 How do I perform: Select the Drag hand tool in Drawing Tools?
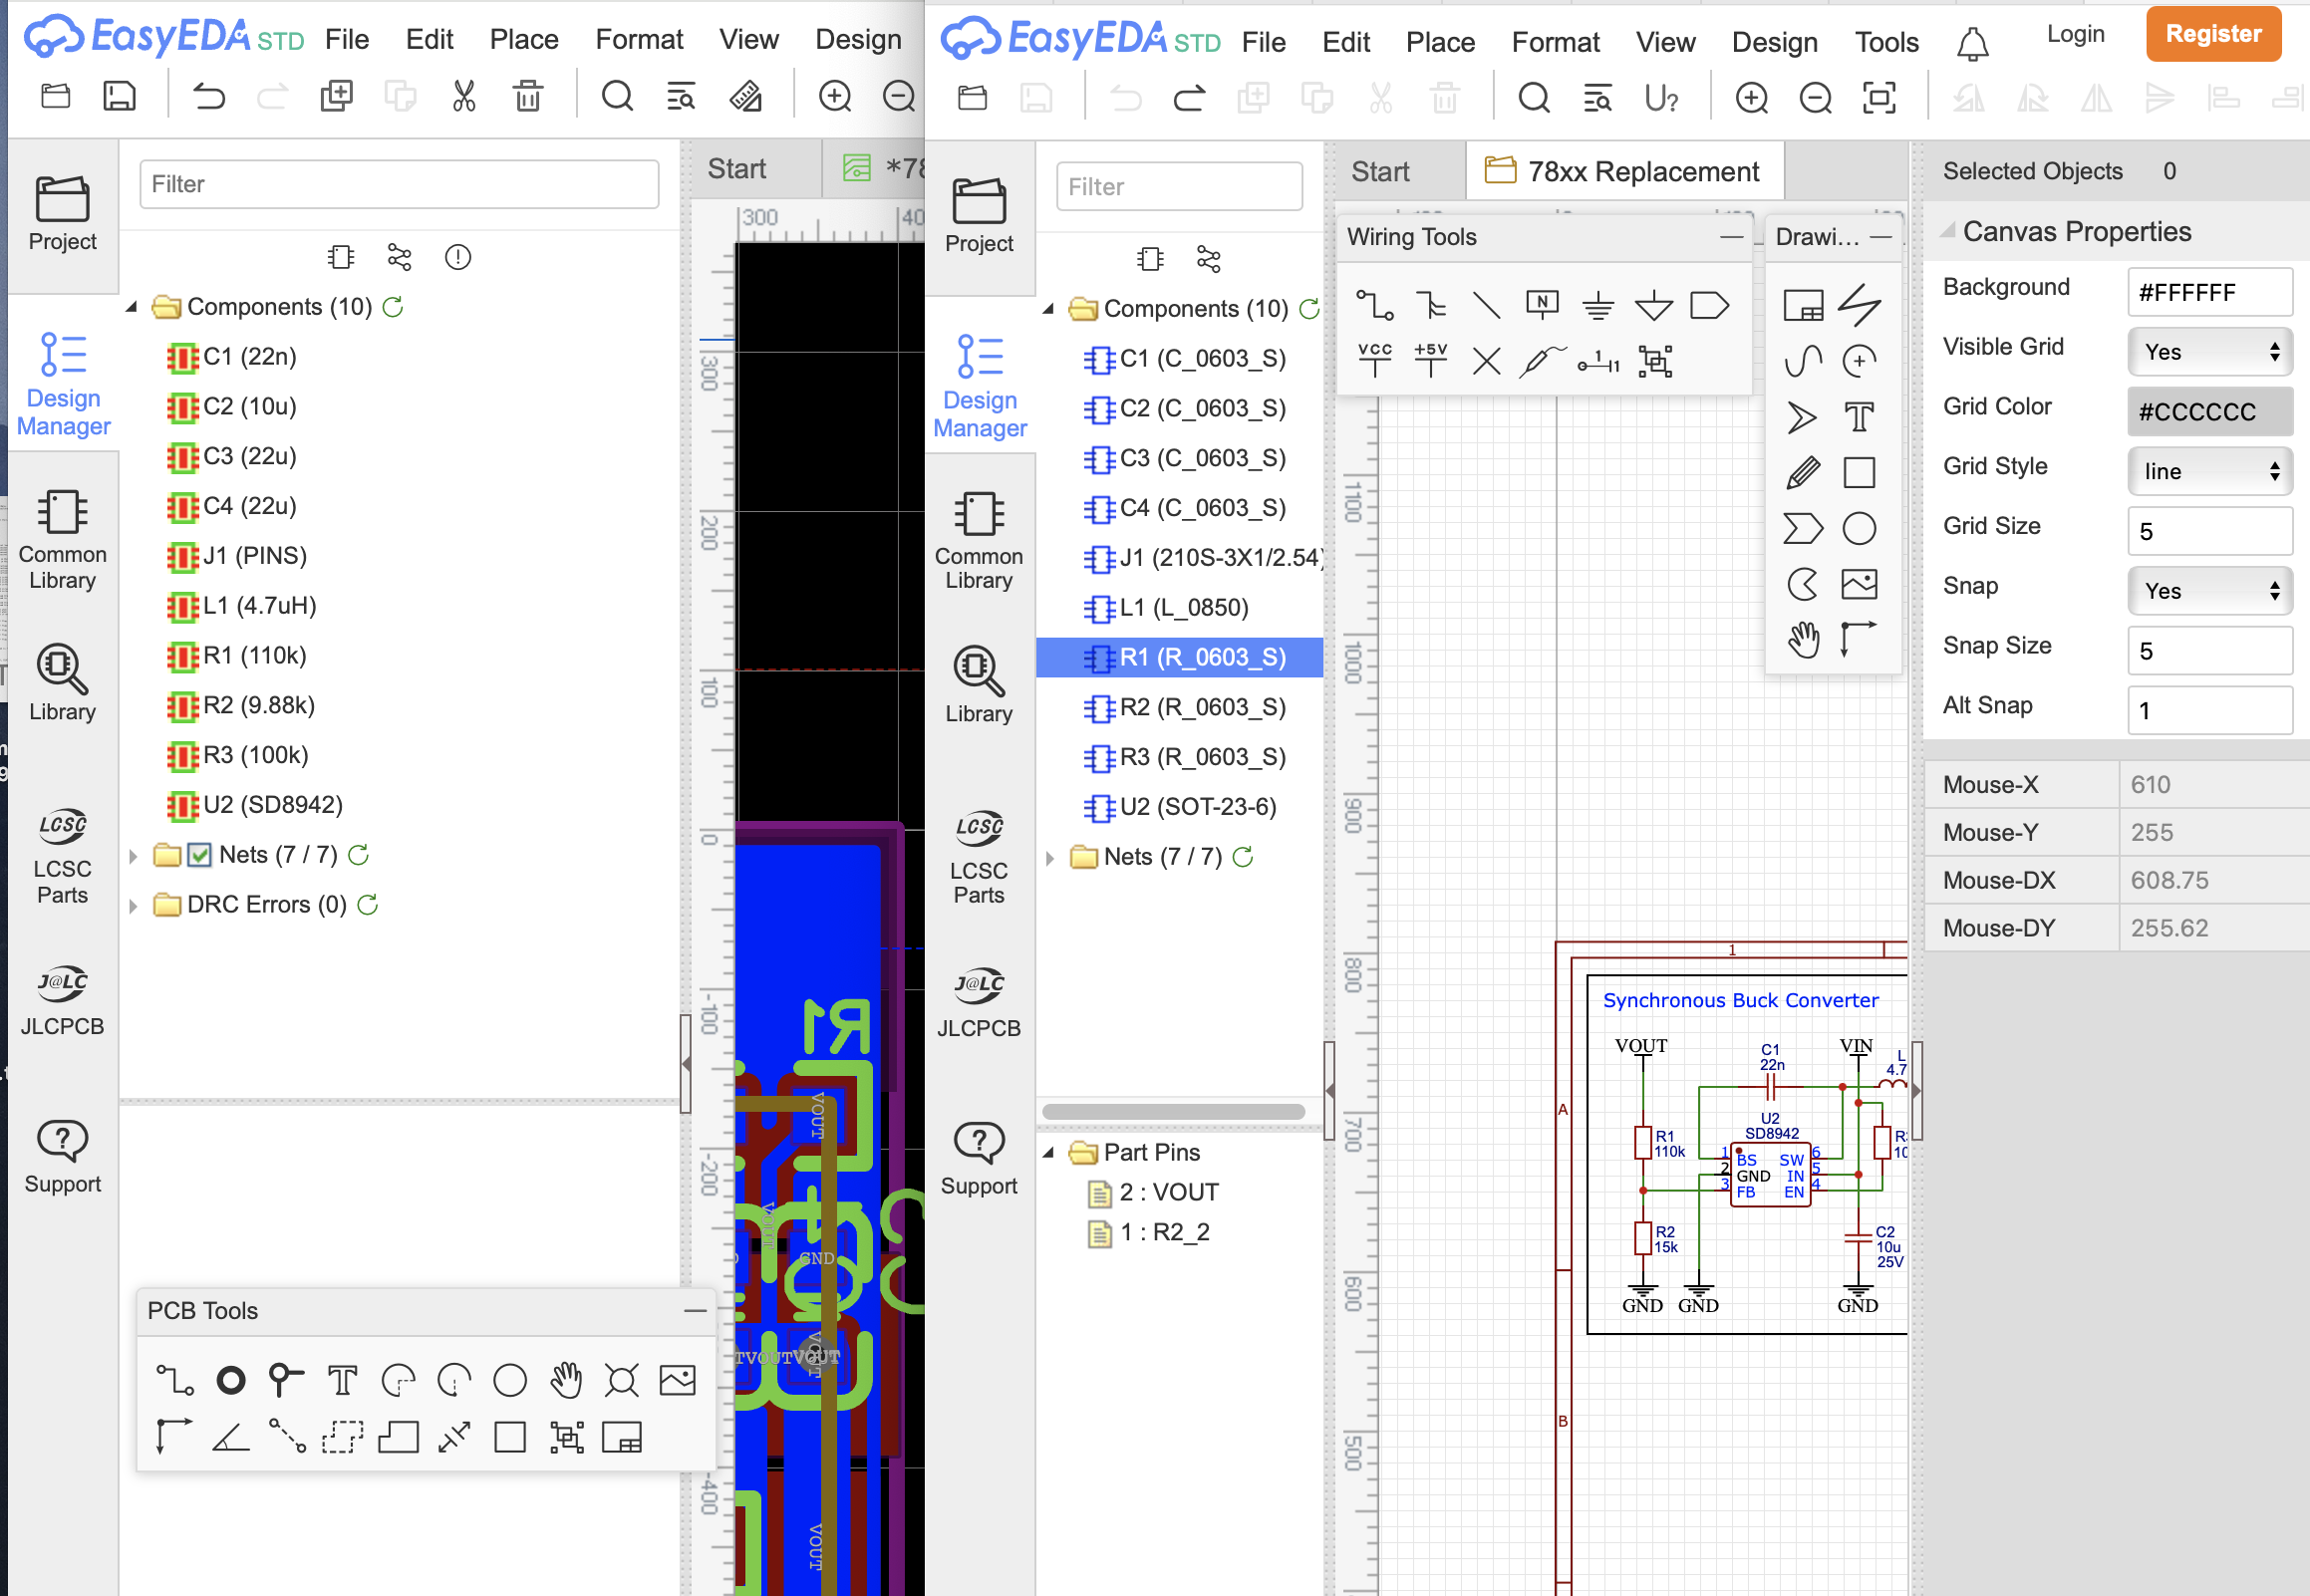[1803, 639]
